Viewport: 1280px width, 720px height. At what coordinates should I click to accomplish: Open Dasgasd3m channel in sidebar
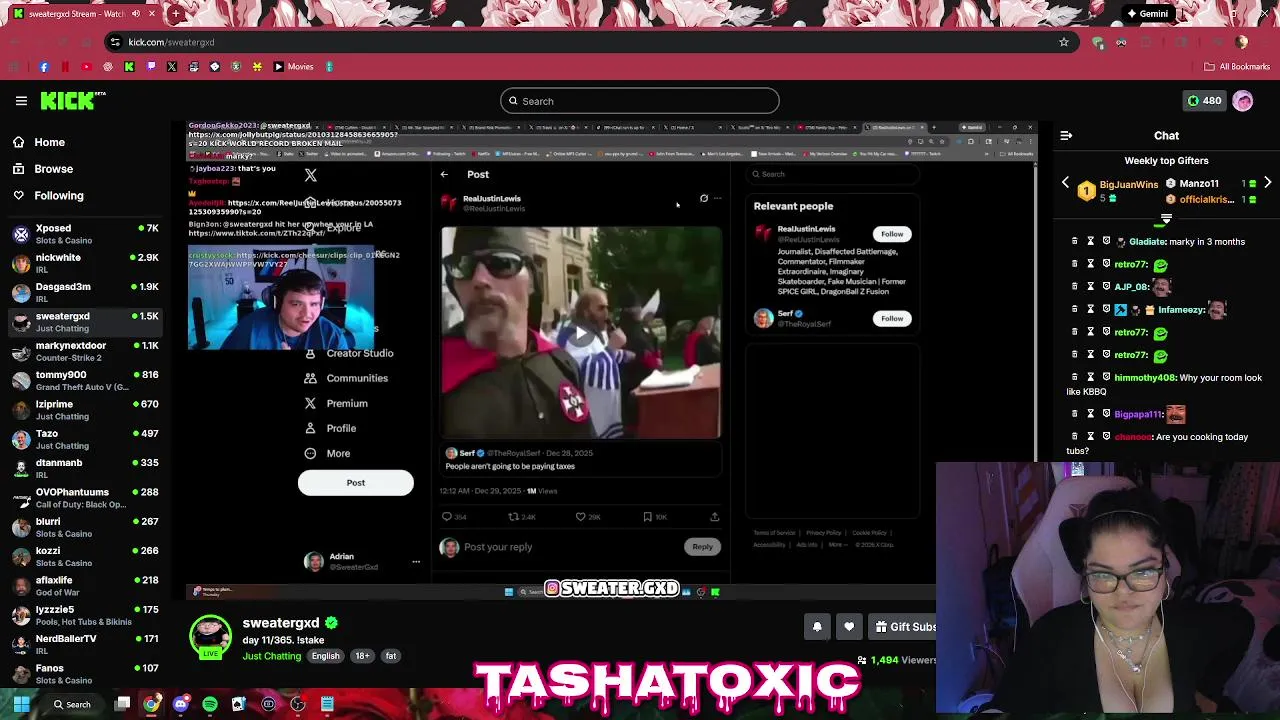(85, 292)
